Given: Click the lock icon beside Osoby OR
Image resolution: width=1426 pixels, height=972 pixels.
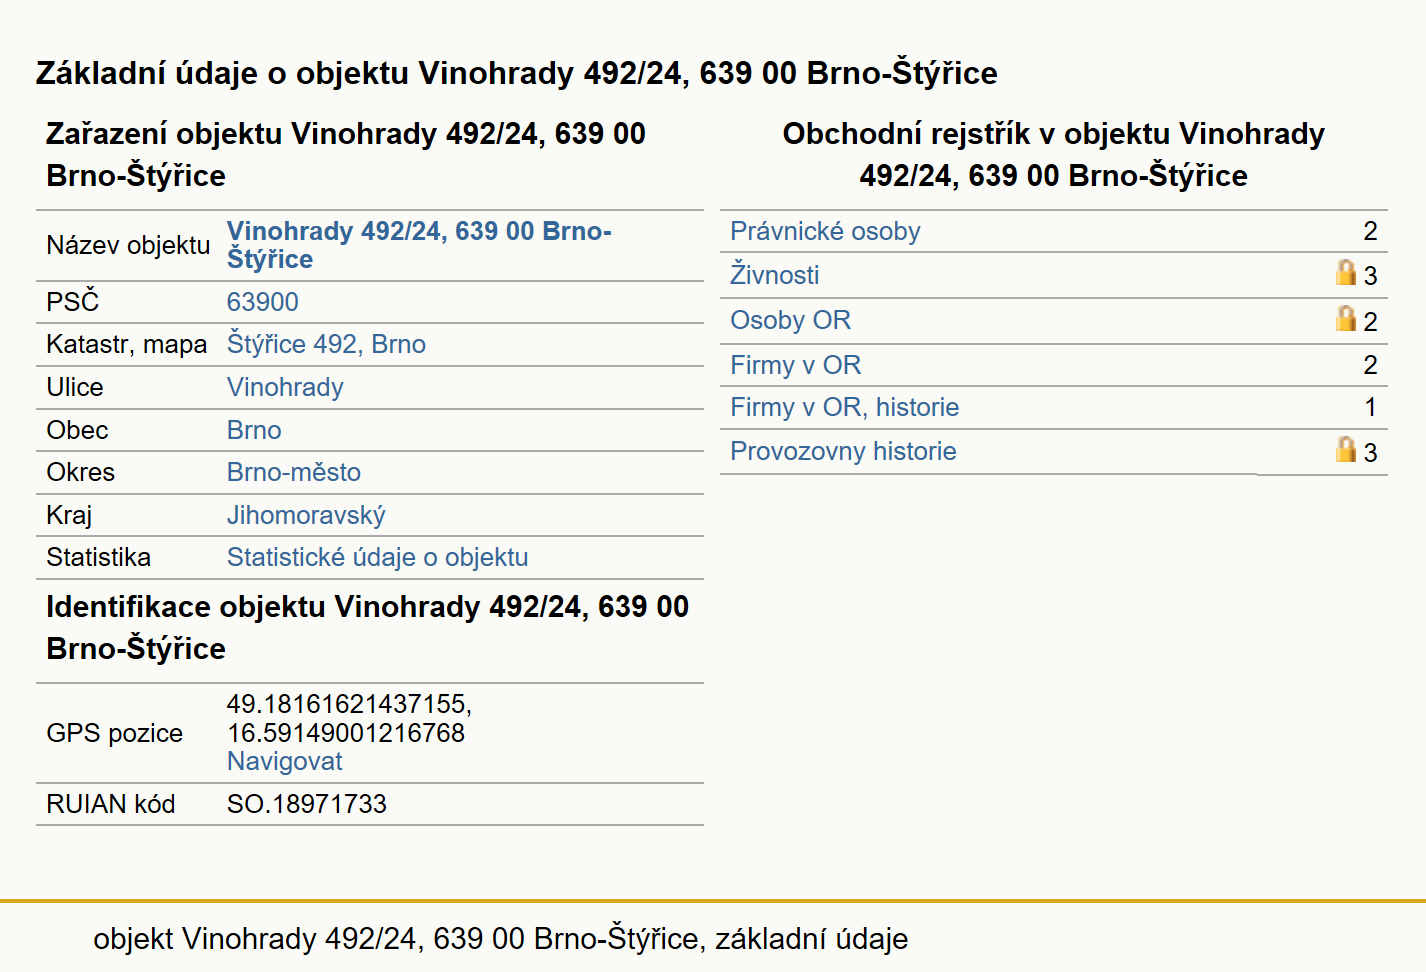Looking at the screenshot, I should tap(1346, 318).
